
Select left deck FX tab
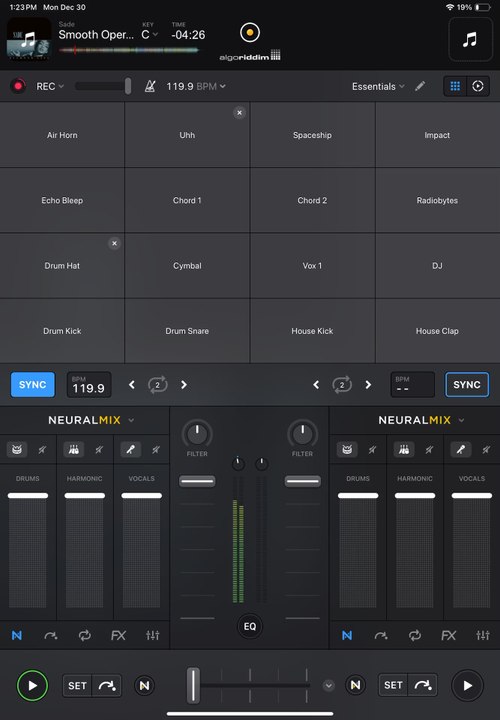[118, 635]
